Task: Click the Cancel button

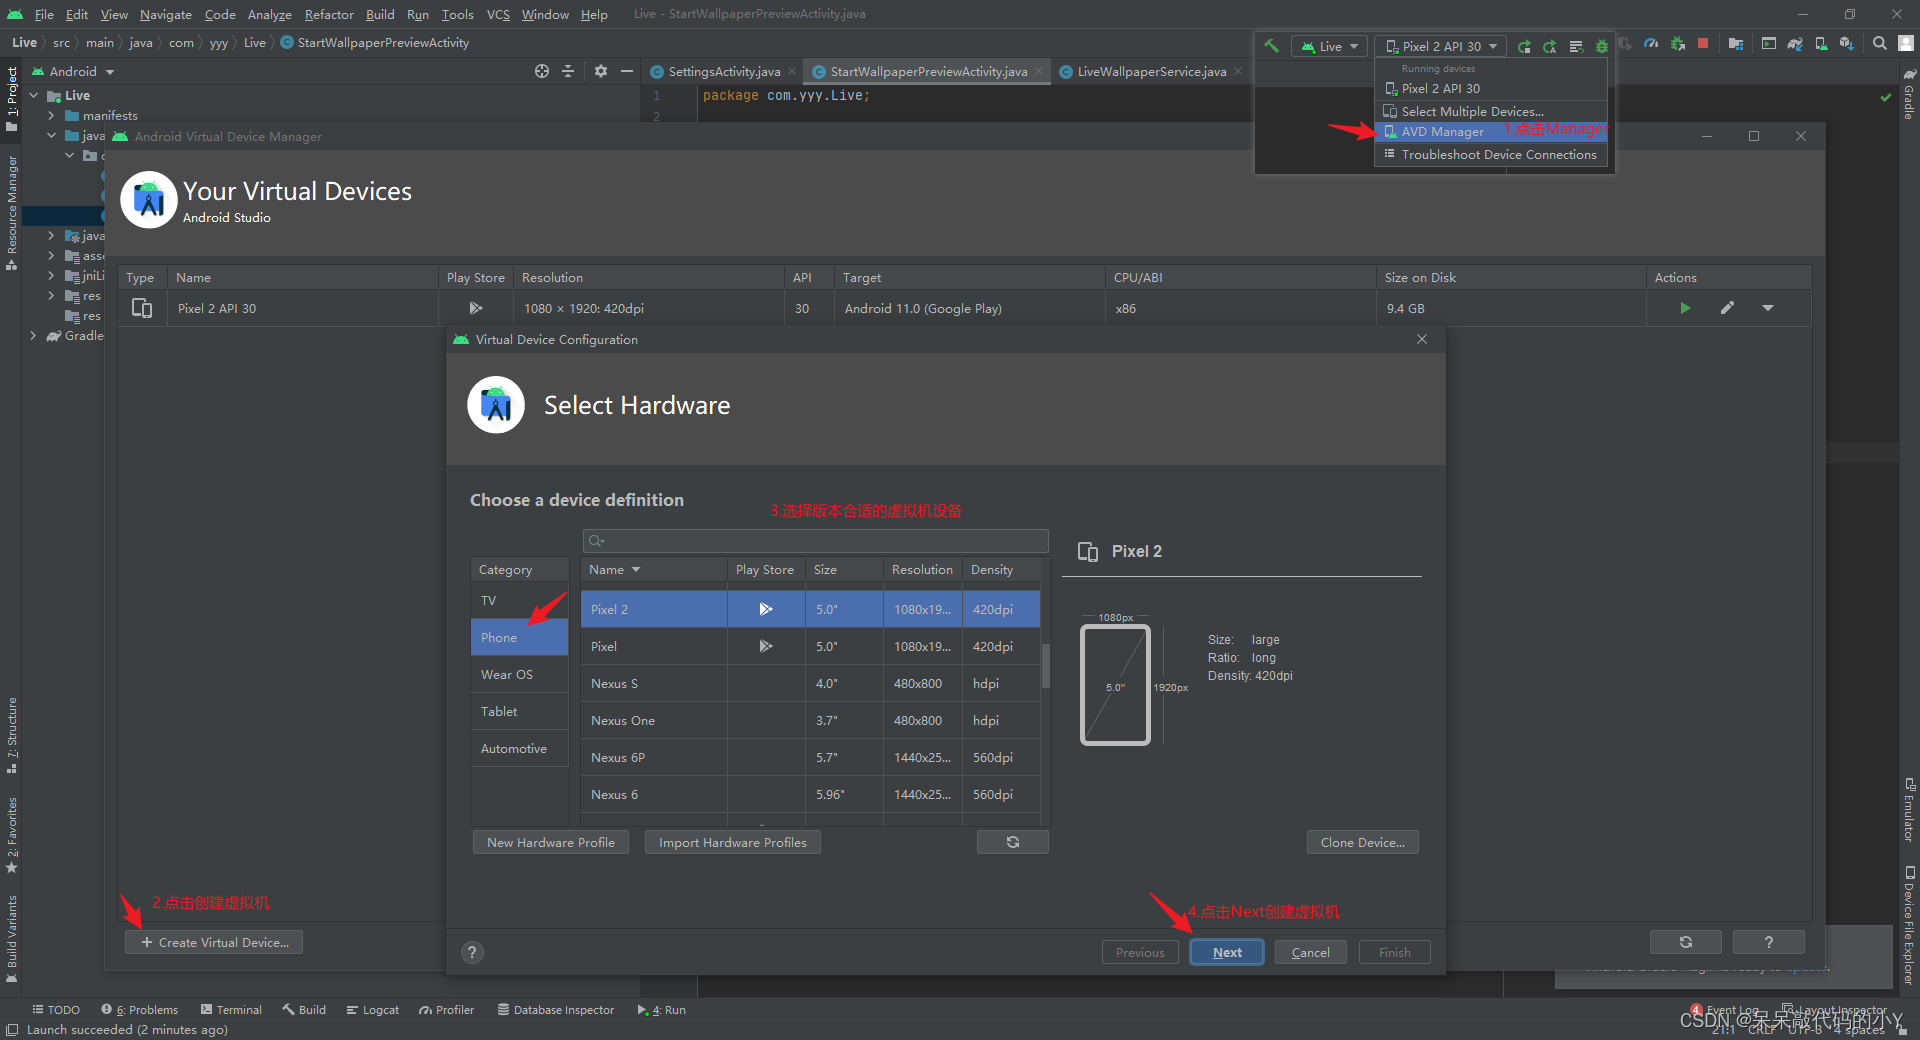Action: (x=1310, y=952)
